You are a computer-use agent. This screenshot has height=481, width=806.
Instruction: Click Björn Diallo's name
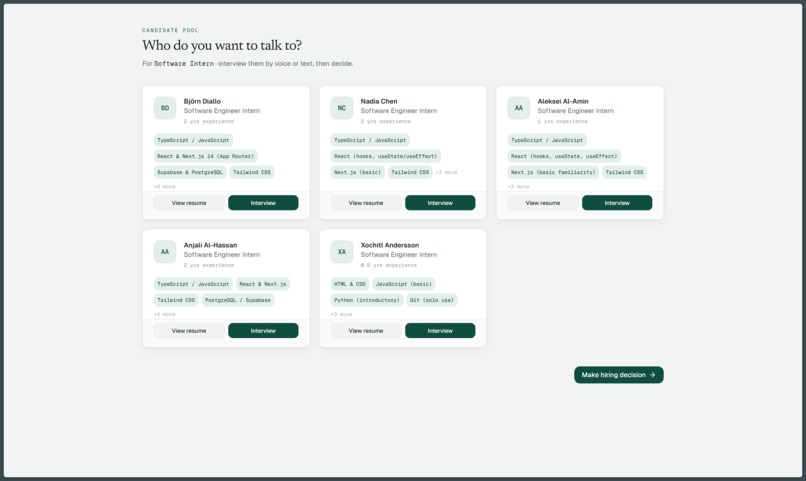point(202,101)
